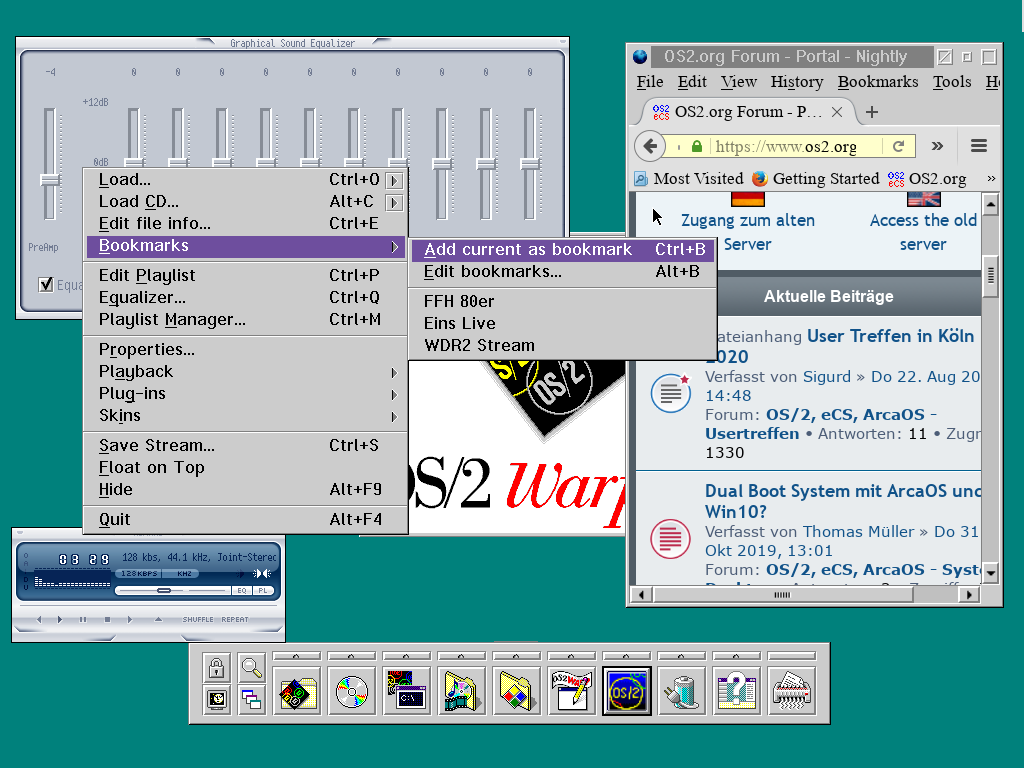This screenshot has width=1024, height=768.
Task: Click the Zugang zum alten Server link
Action: point(748,232)
